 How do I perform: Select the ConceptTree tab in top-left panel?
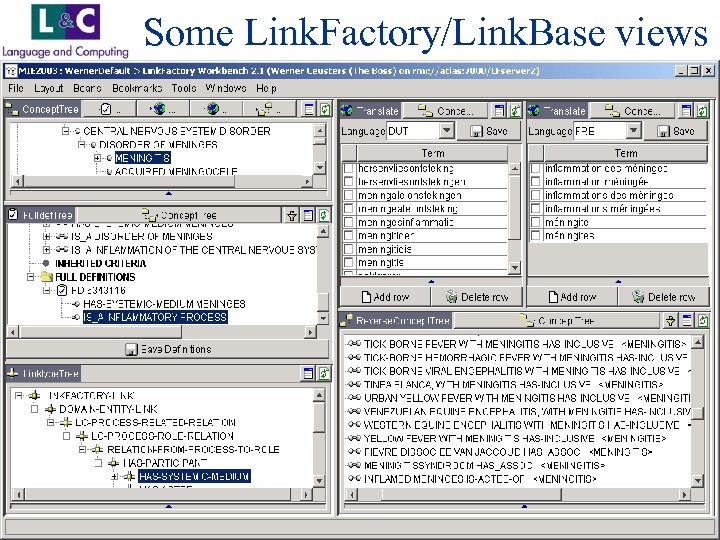coord(43,109)
